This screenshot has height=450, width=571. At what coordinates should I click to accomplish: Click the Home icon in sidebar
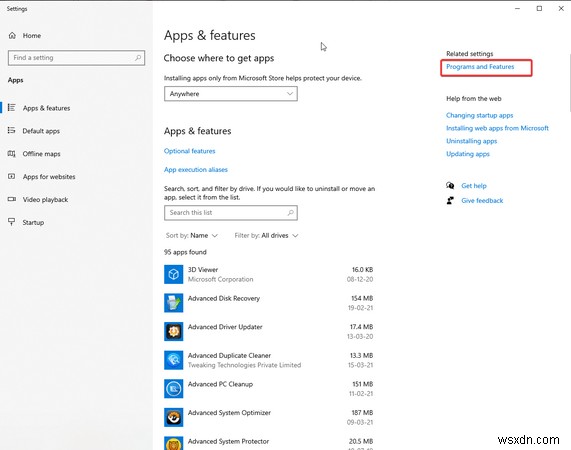(12, 35)
